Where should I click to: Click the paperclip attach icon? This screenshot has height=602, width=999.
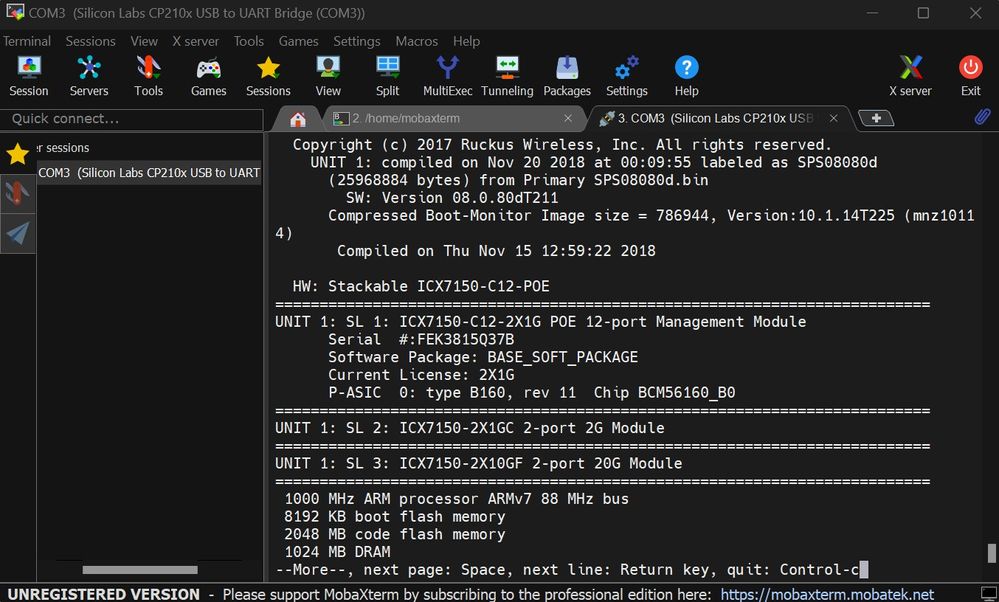[x=982, y=117]
